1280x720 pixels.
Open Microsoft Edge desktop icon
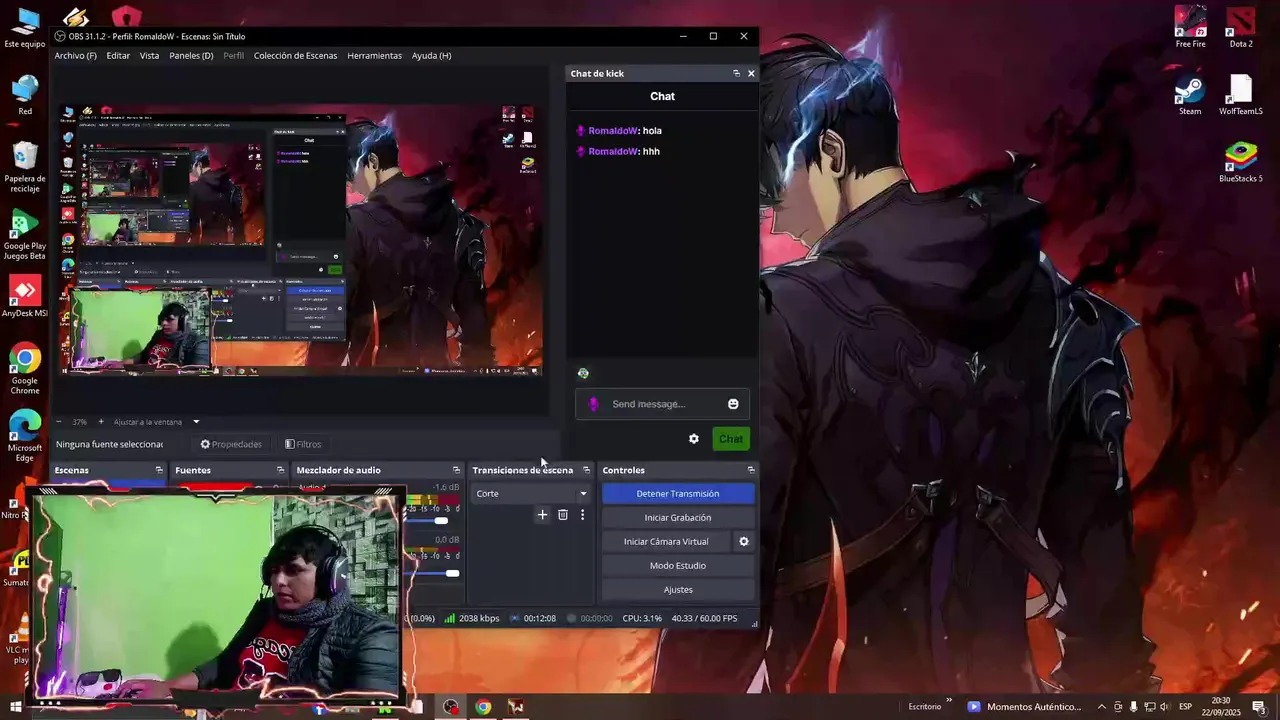25,437
